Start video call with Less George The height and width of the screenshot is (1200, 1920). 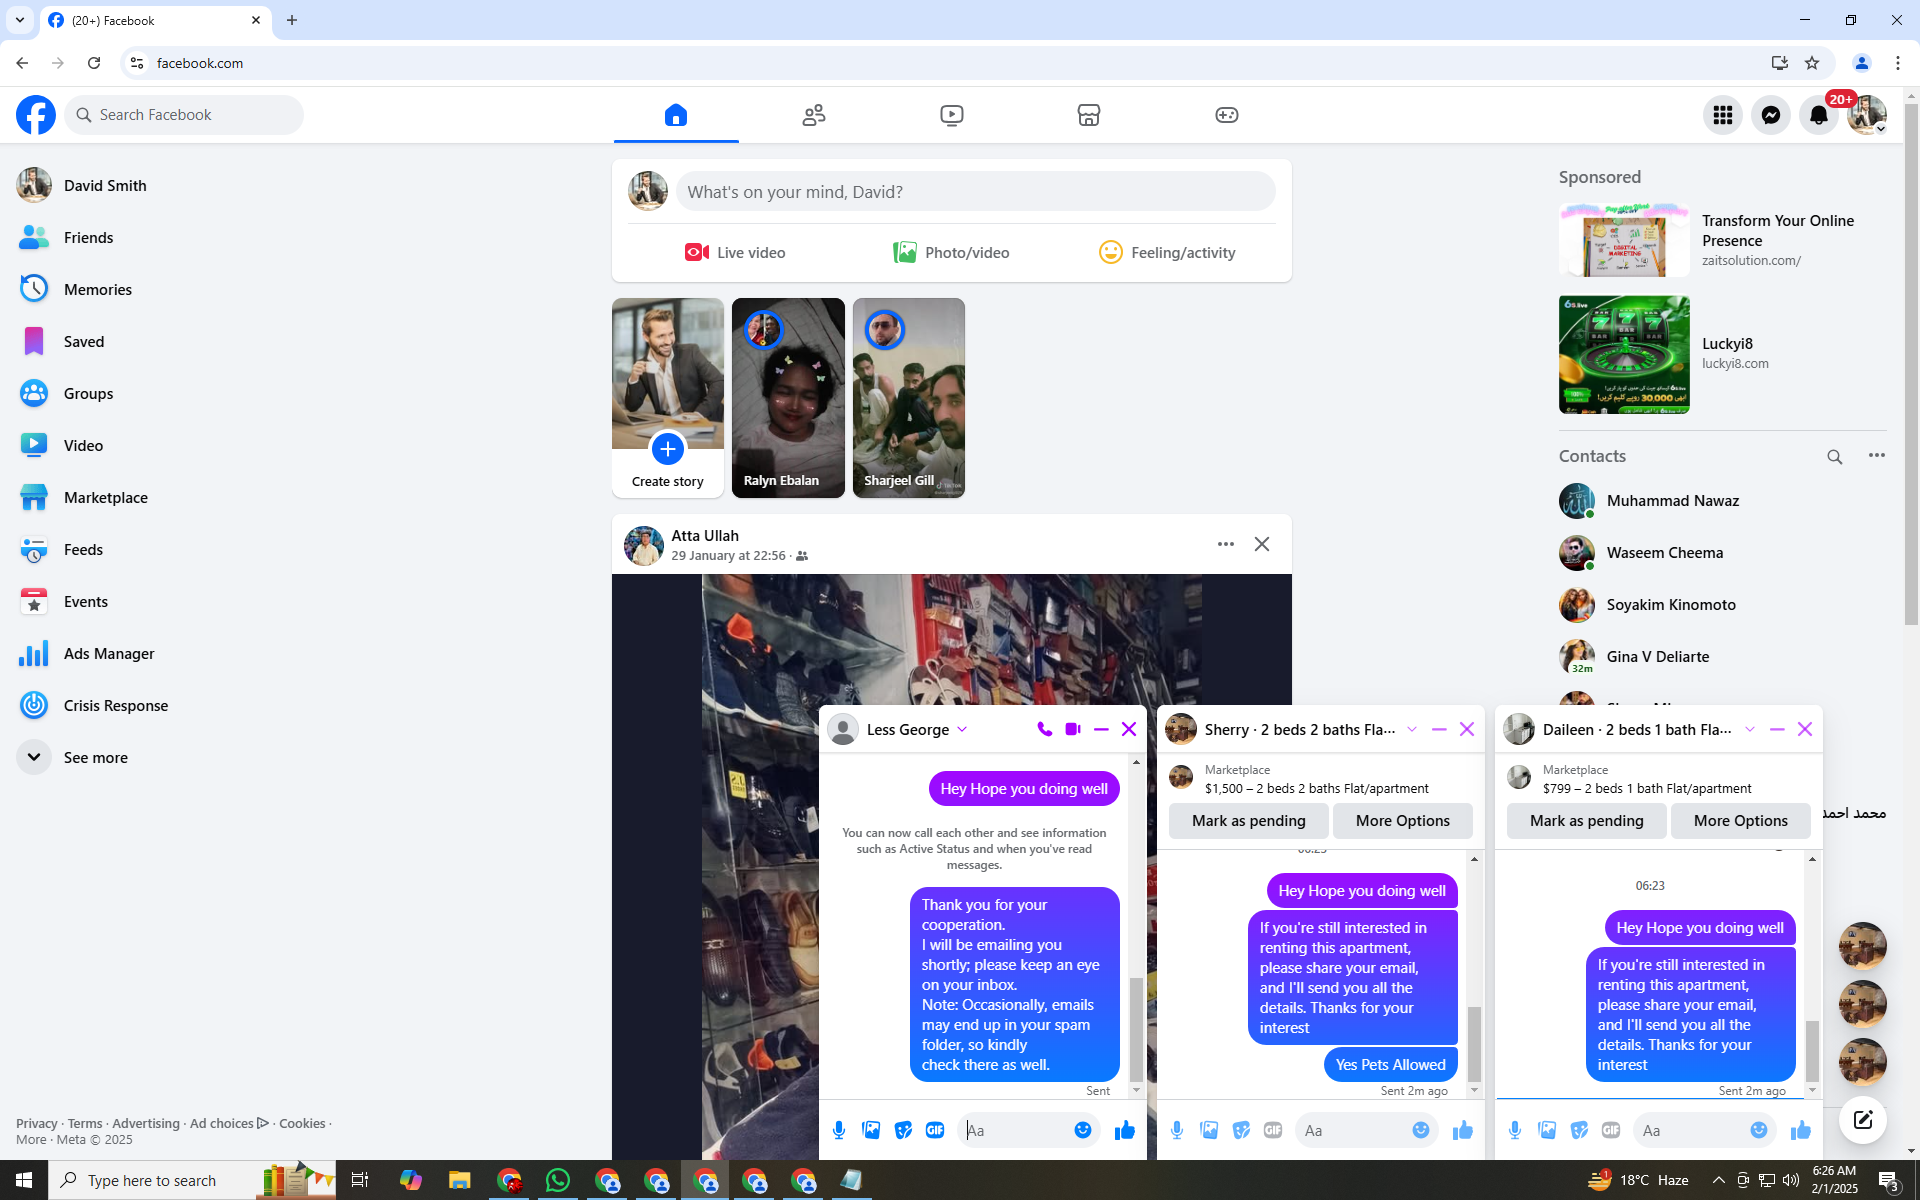coord(1073,729)
